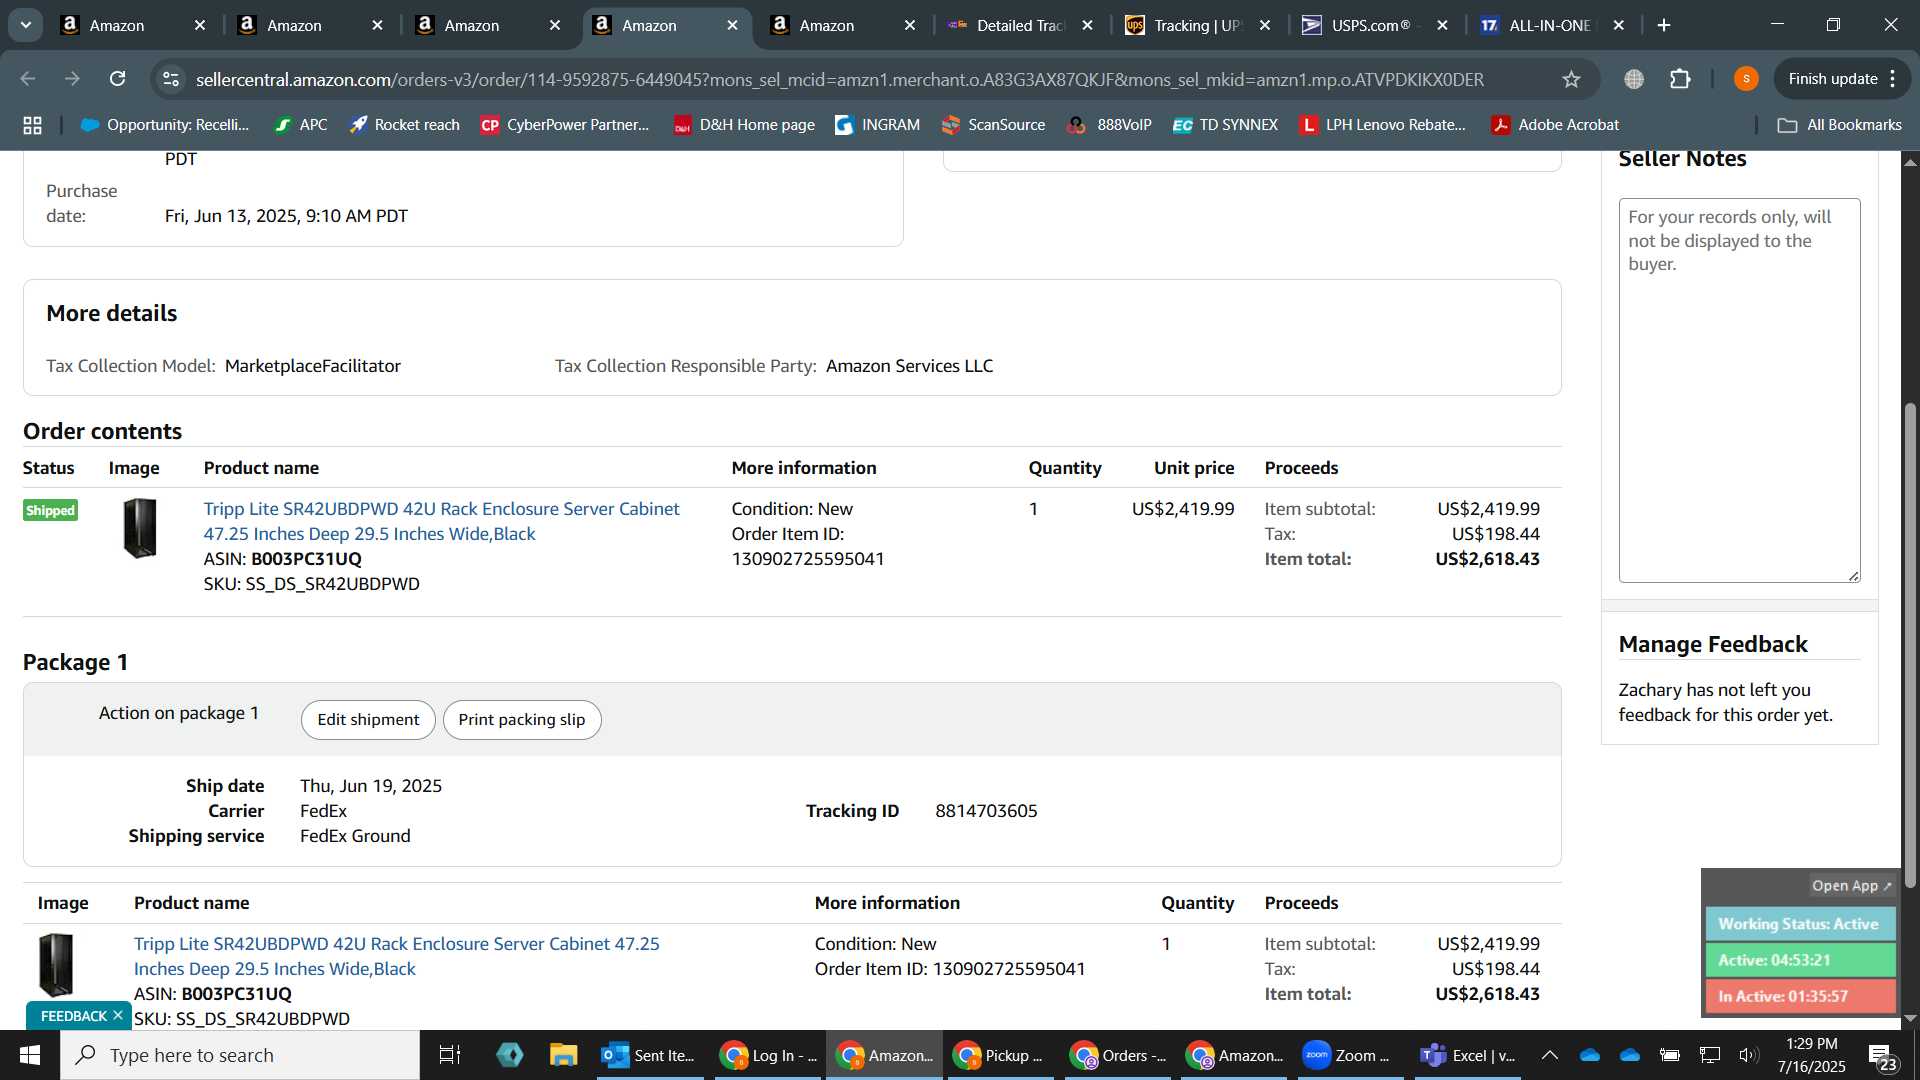1920x1080 pixels.
Task: Reload the Seller Central page
Action: 117,79
